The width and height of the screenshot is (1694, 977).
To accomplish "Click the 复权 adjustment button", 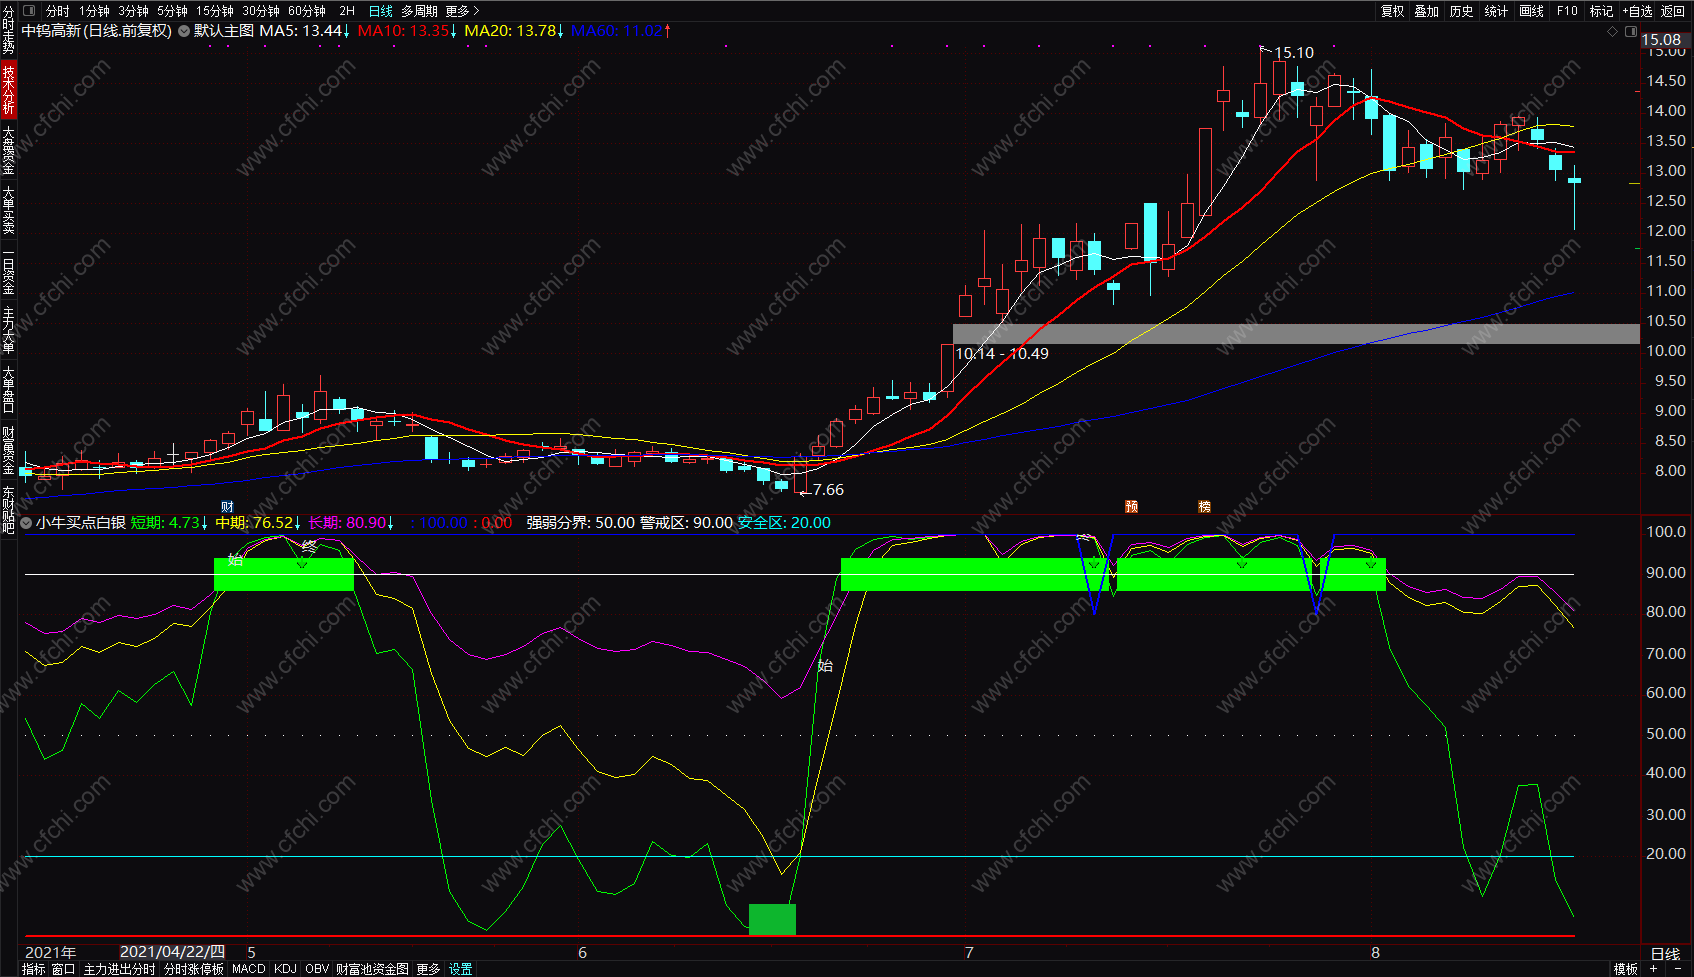I will click(1392, 11).
